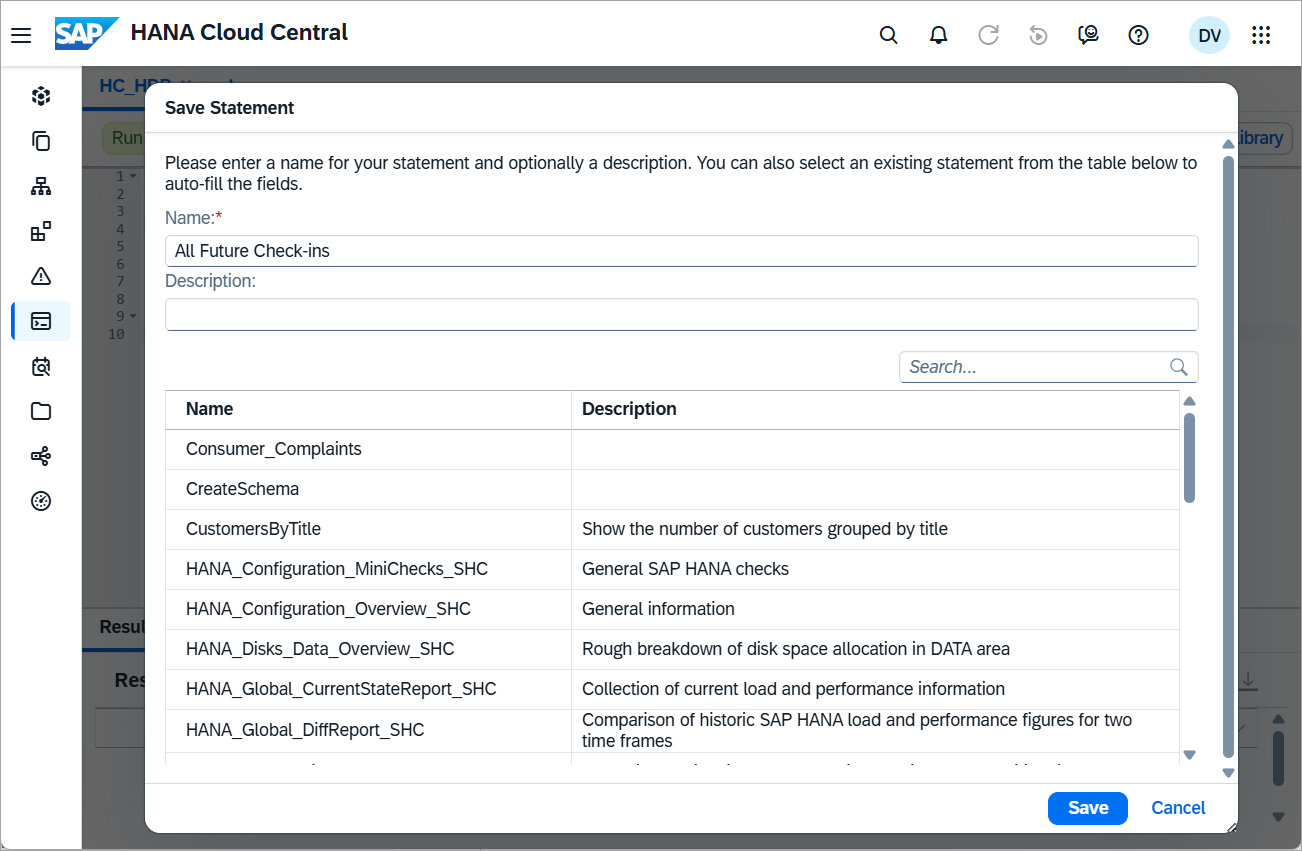Click 'Collection of current load' description
This screenshot has width=1302, height=851.
pyautogui.click(x=793, y=689)
